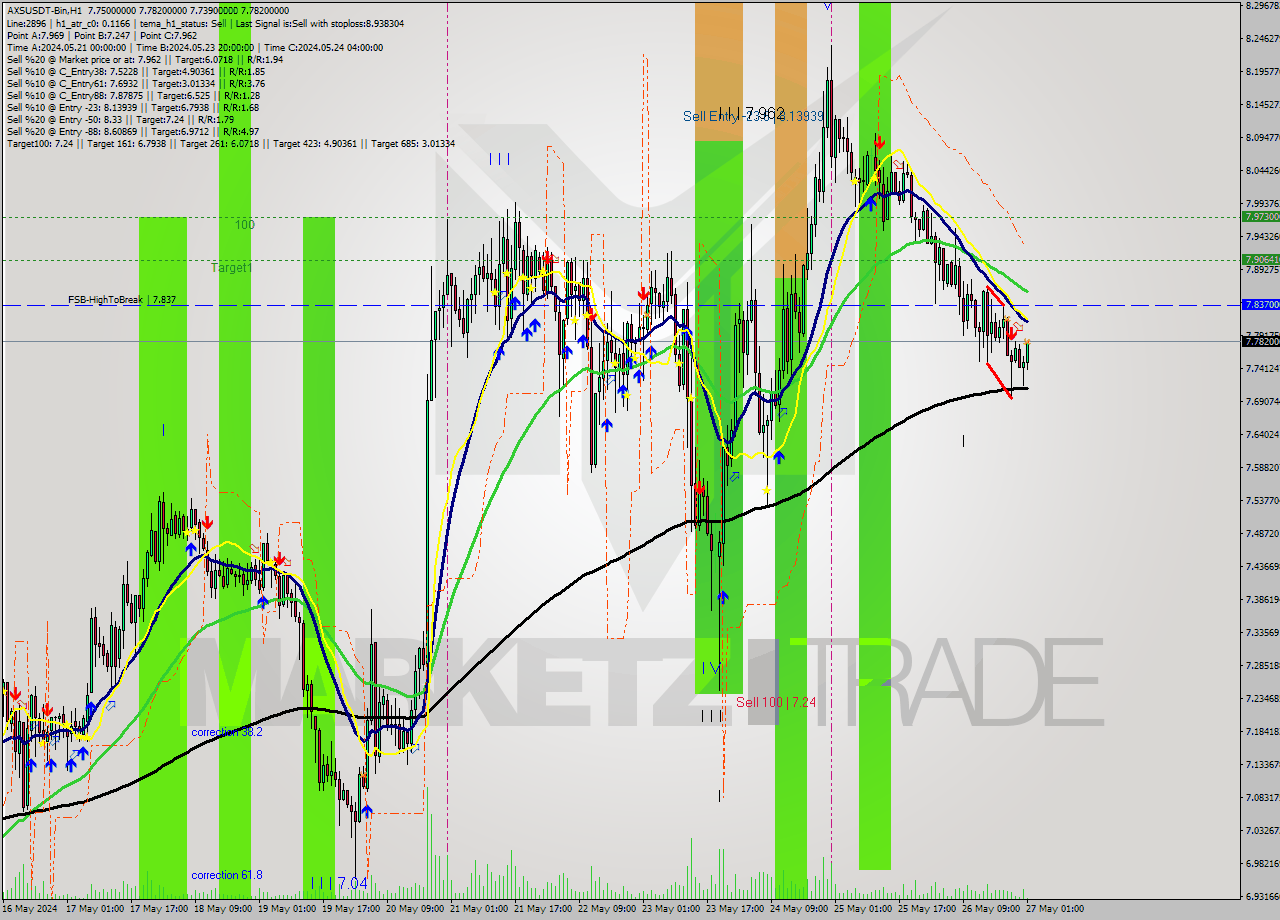Click the 'FSB-HighToBreak | 7.837' label

122,299
